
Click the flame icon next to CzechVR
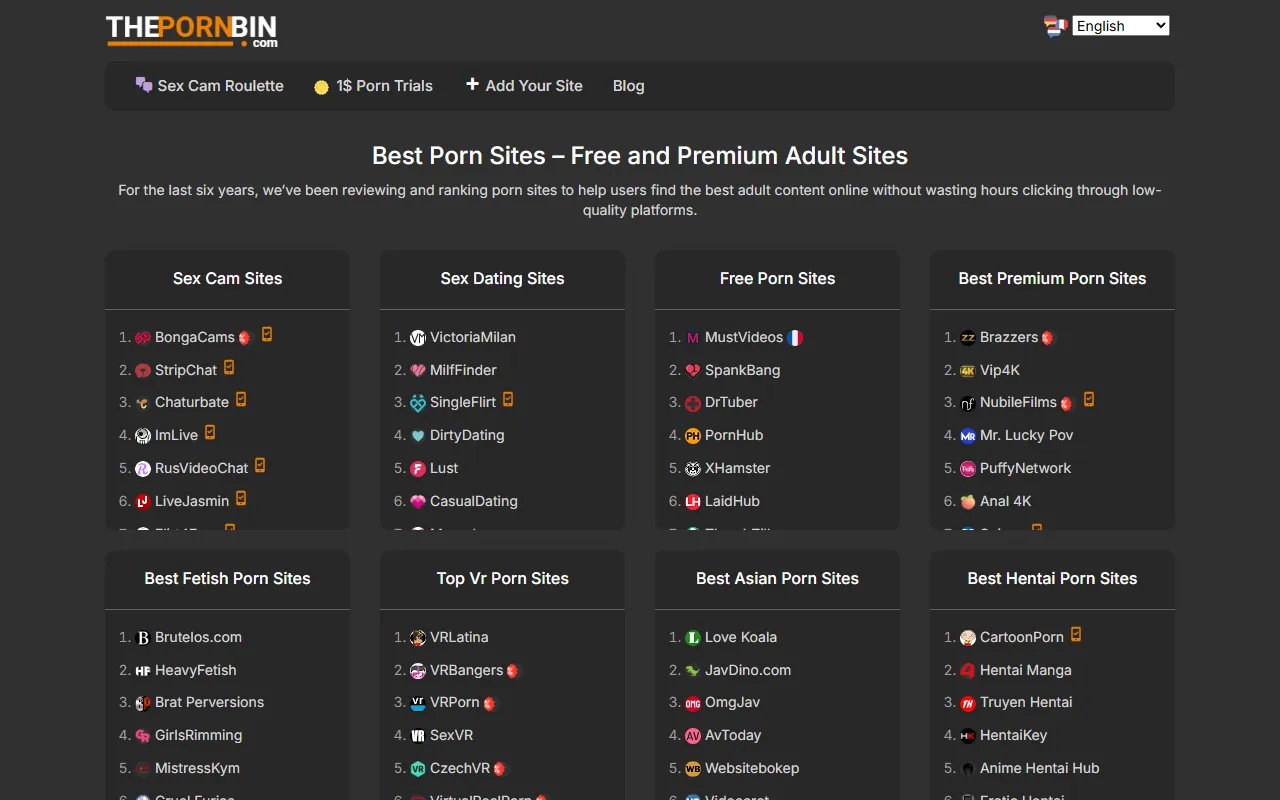(500, 769)
